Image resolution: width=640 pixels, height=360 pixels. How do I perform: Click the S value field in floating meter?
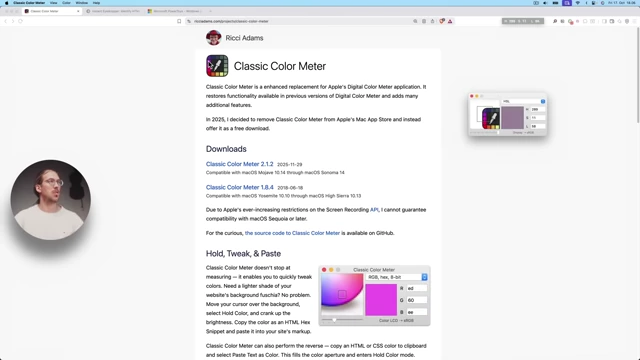(538, 118)
